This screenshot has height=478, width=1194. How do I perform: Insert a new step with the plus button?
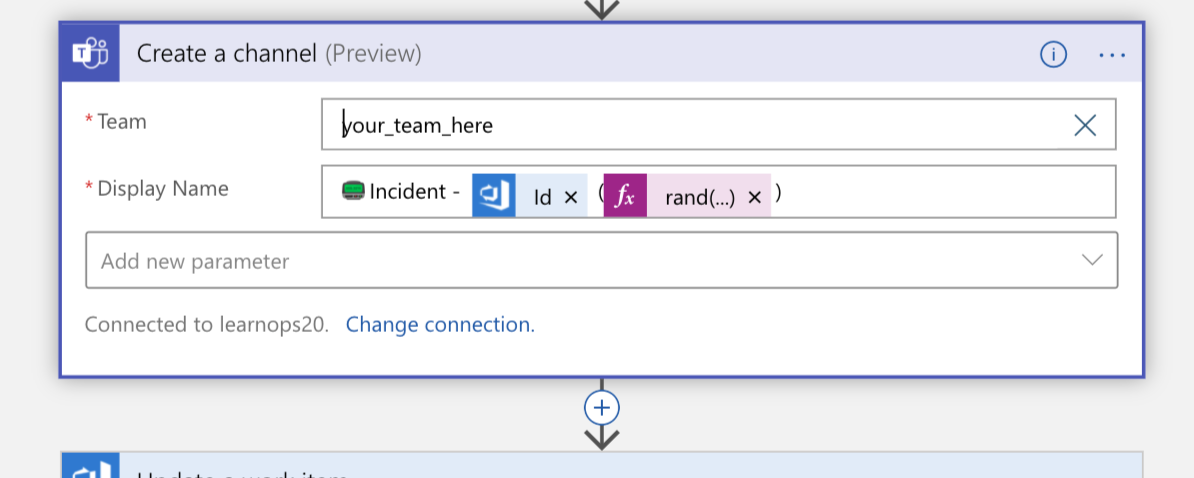[x=602, y=408]
